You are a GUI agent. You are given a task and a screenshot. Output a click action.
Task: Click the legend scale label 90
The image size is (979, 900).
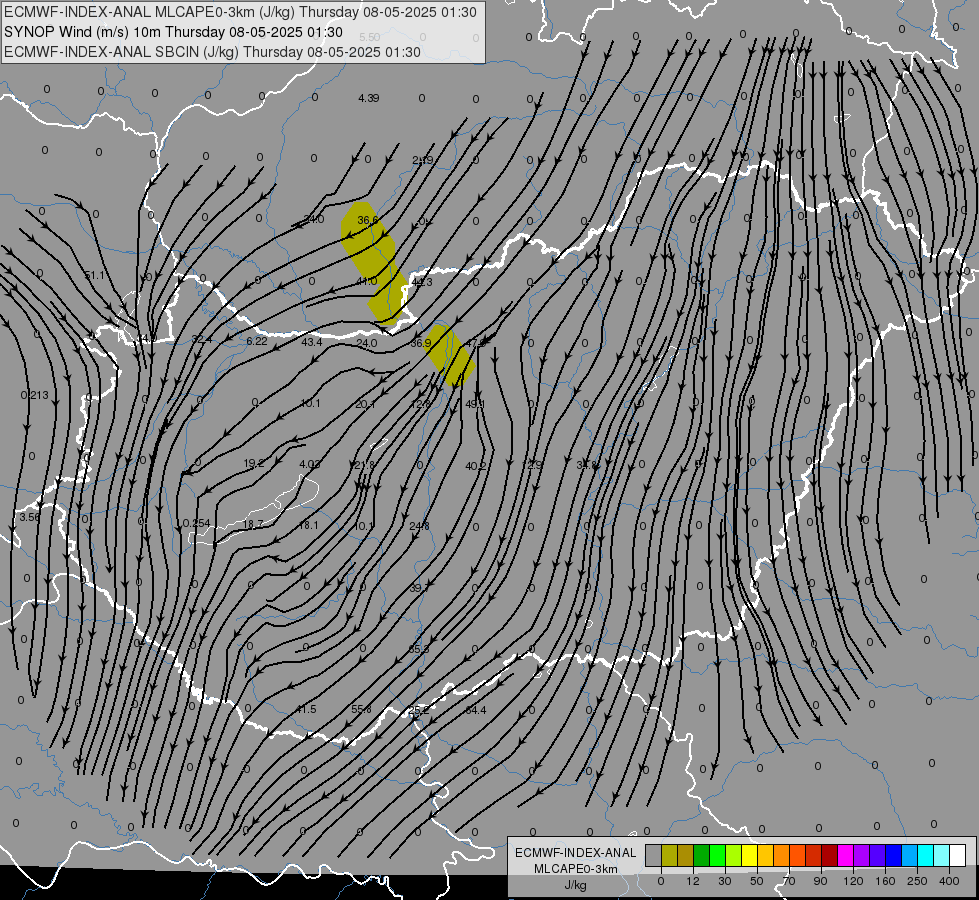[820, 881]
